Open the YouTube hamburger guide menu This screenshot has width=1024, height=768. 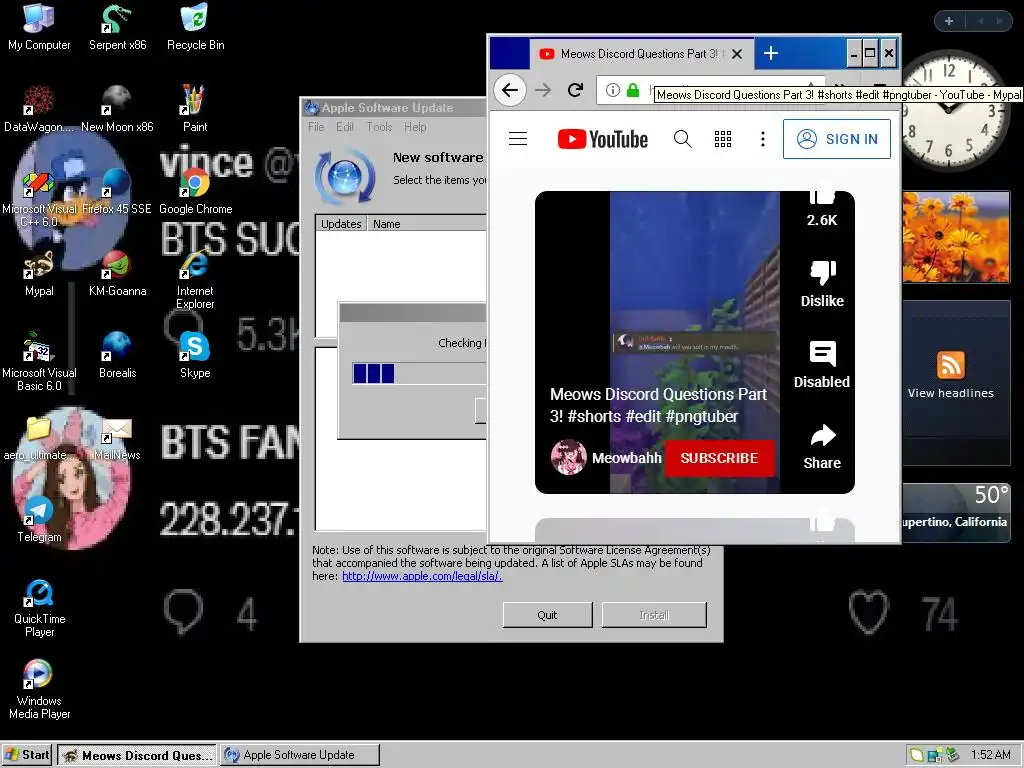518,138
